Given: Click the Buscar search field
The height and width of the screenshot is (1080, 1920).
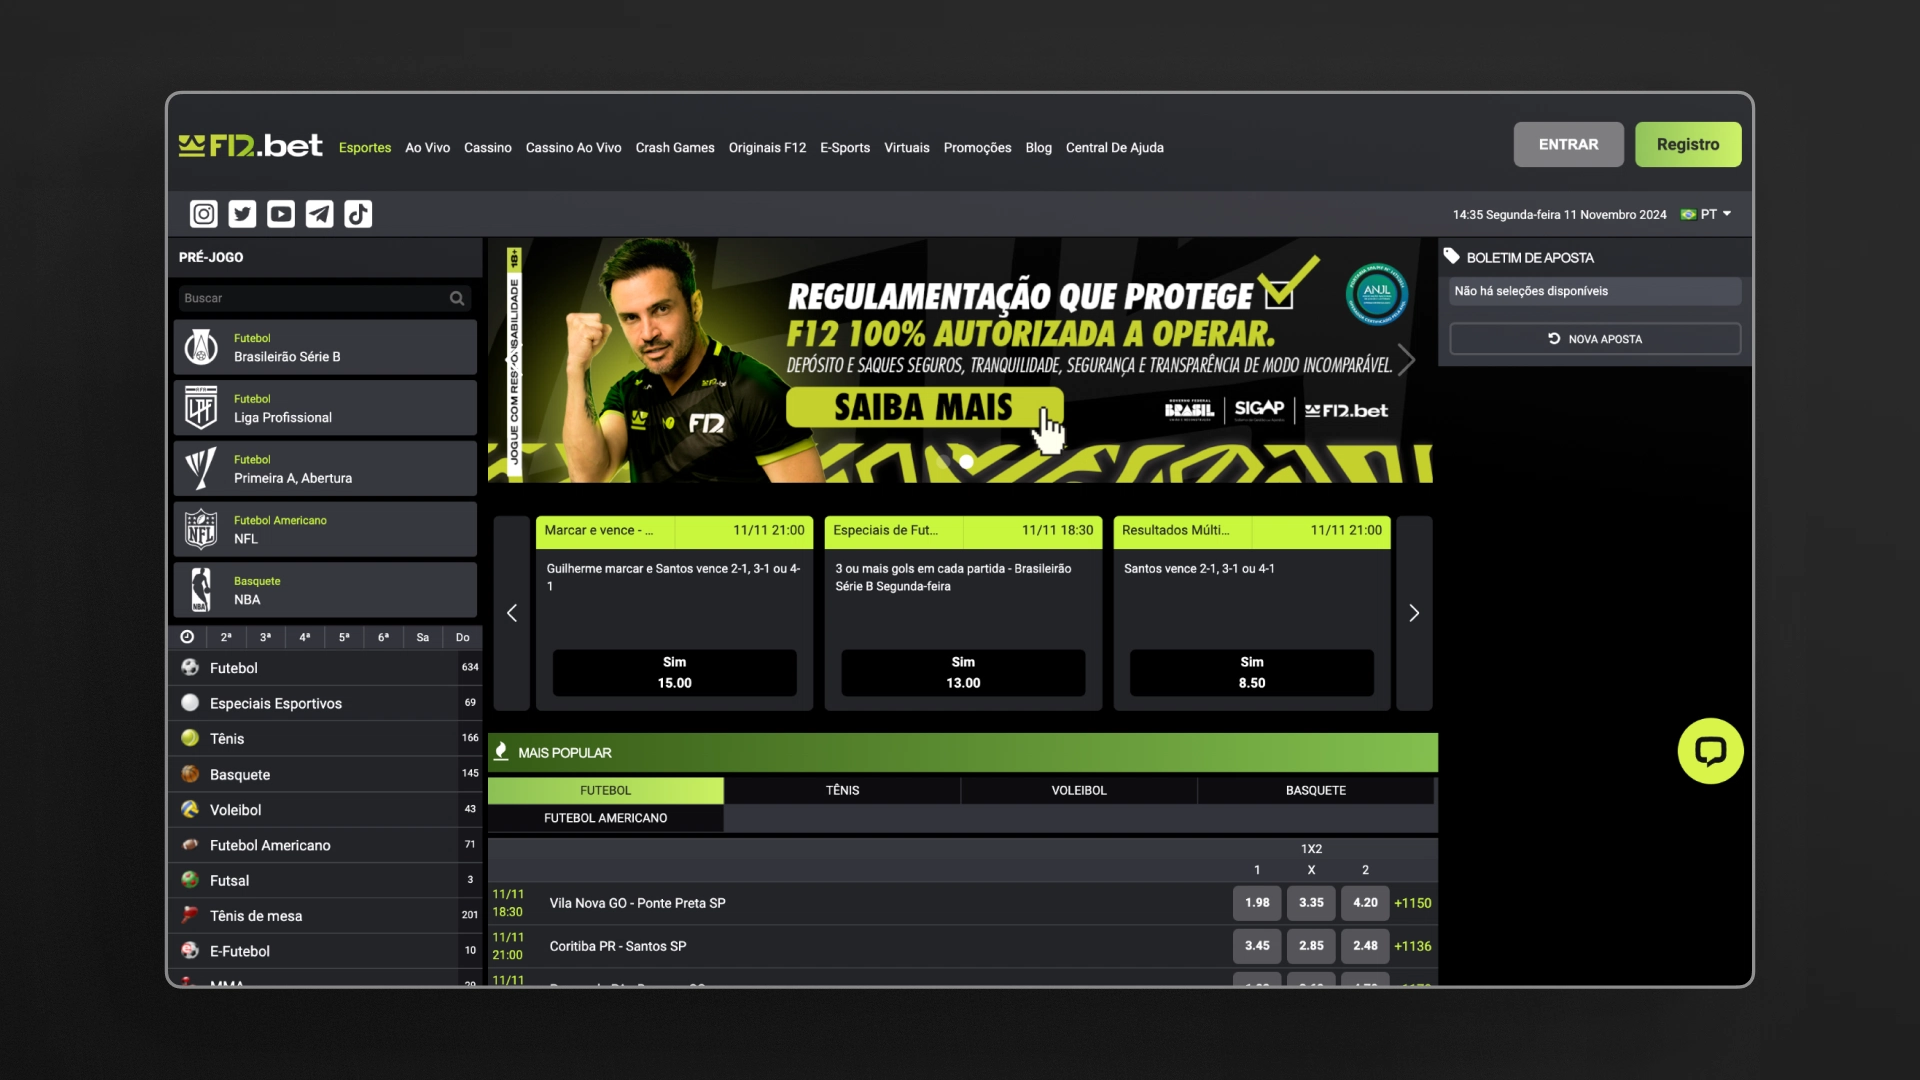Looking at the screenshot, I should tap(324, 298).
